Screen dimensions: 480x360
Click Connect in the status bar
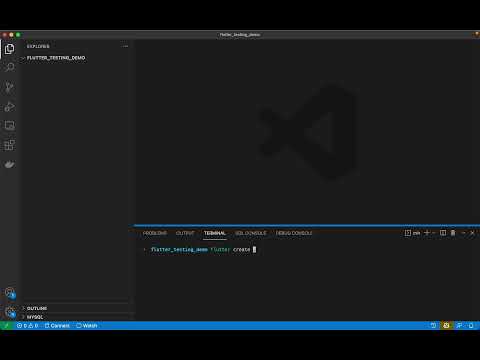[x=57, y=326]
